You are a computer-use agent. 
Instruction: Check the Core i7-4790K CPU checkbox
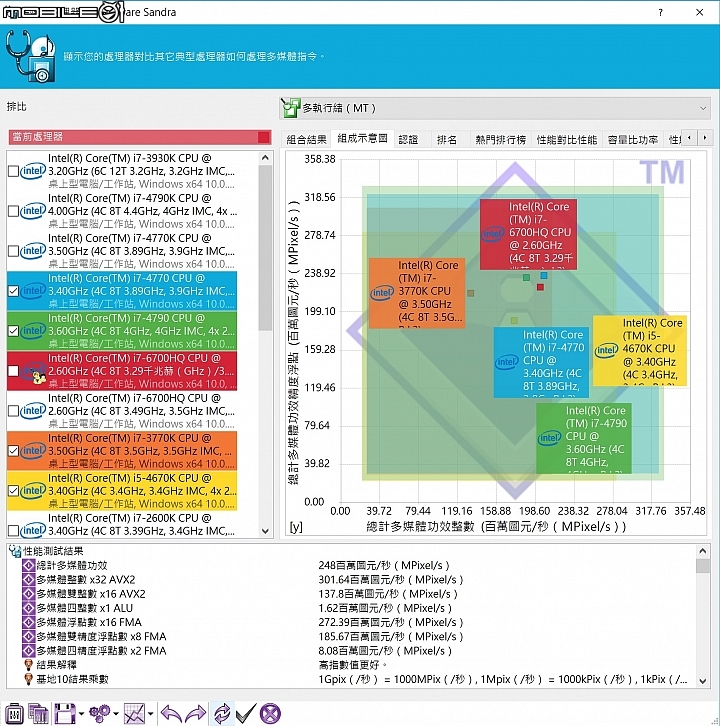[13, 211]
